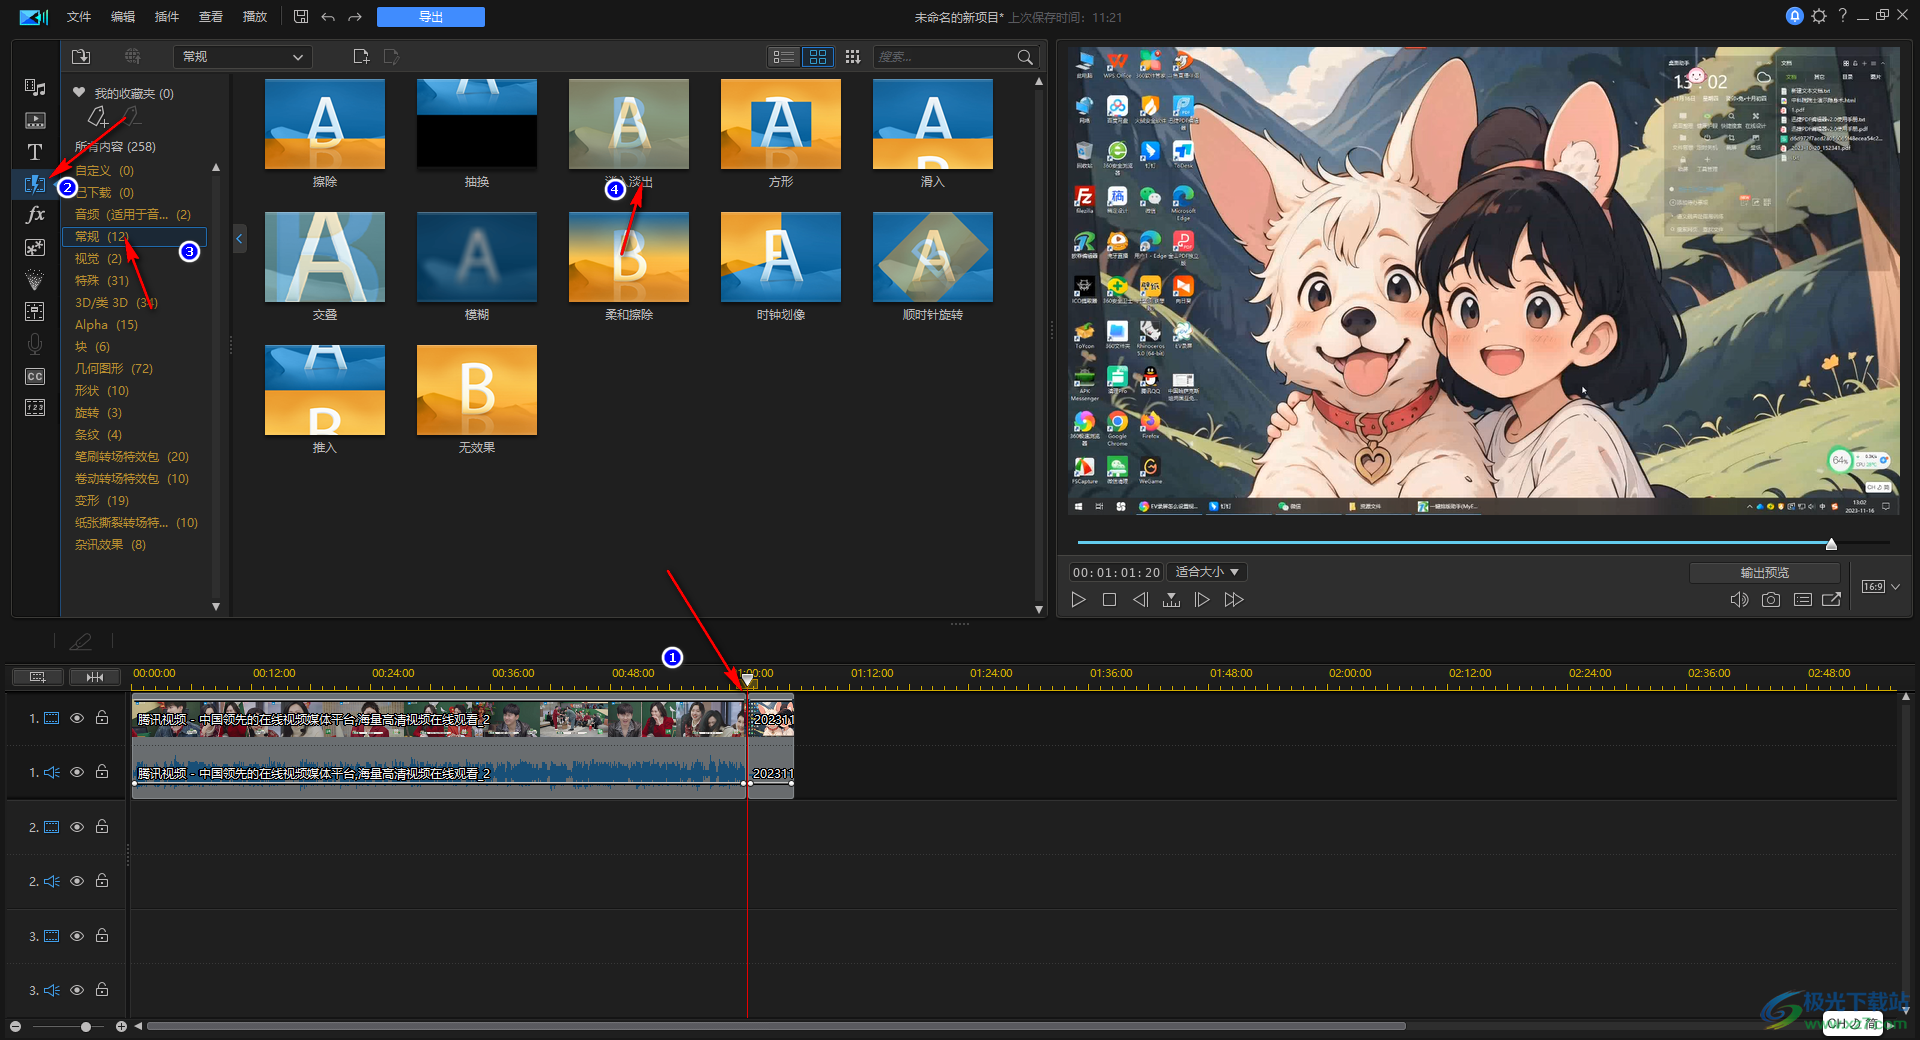Undock the preview window icon
Image resolution: width=1920 pixels, height=1040 pixels.
click(x=1831, y=600)
